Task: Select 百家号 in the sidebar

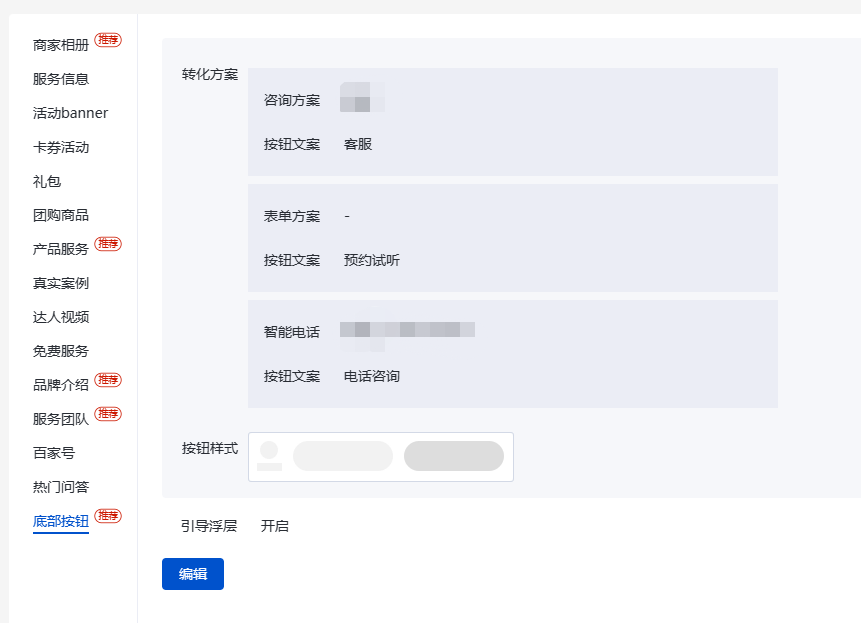Action: click(54, 453)
